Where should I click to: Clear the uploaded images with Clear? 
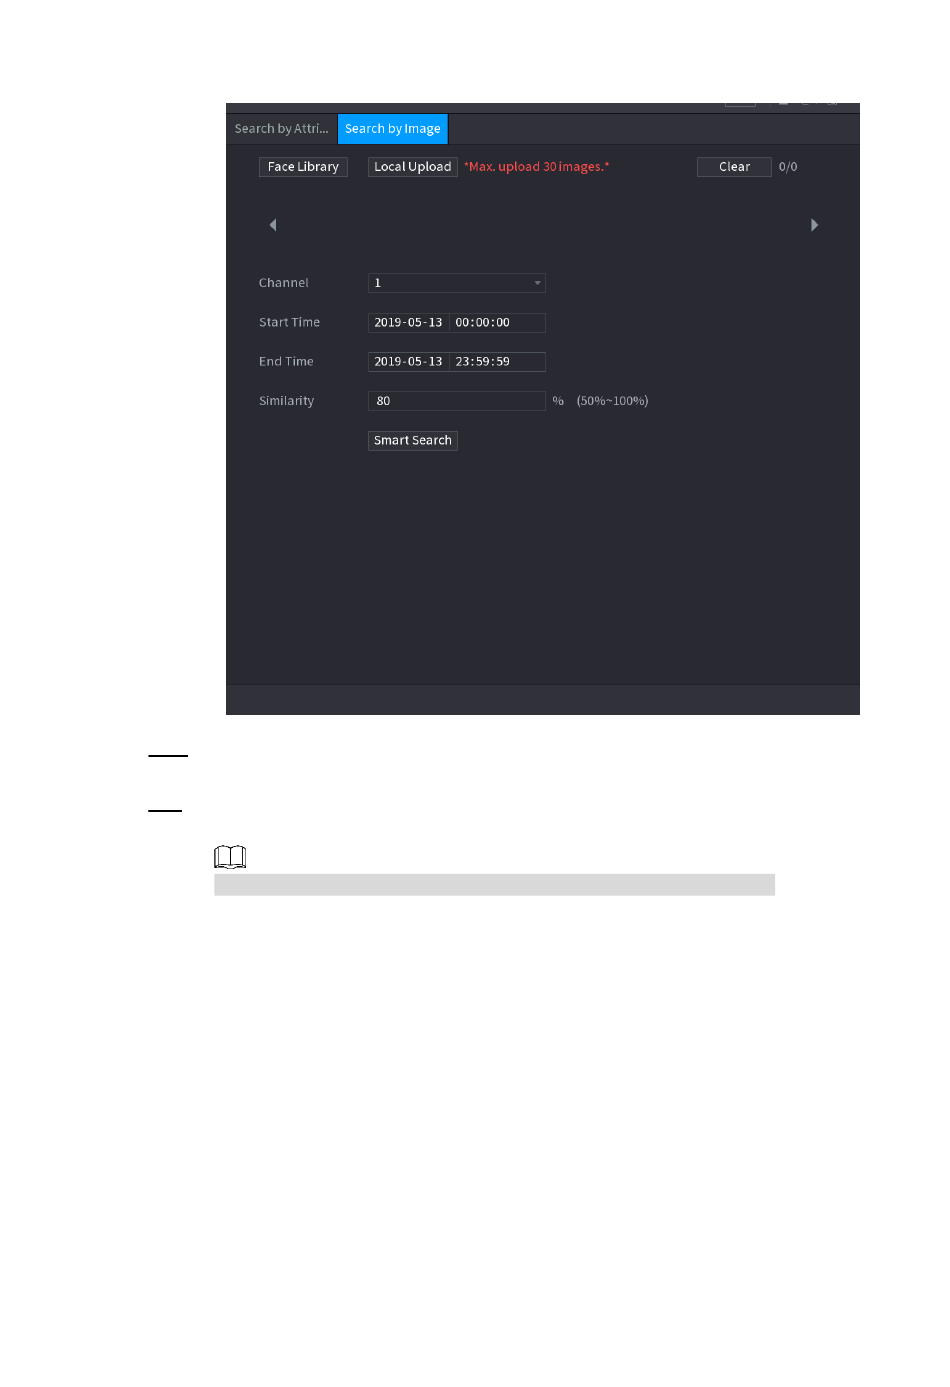tap(734, 167)
